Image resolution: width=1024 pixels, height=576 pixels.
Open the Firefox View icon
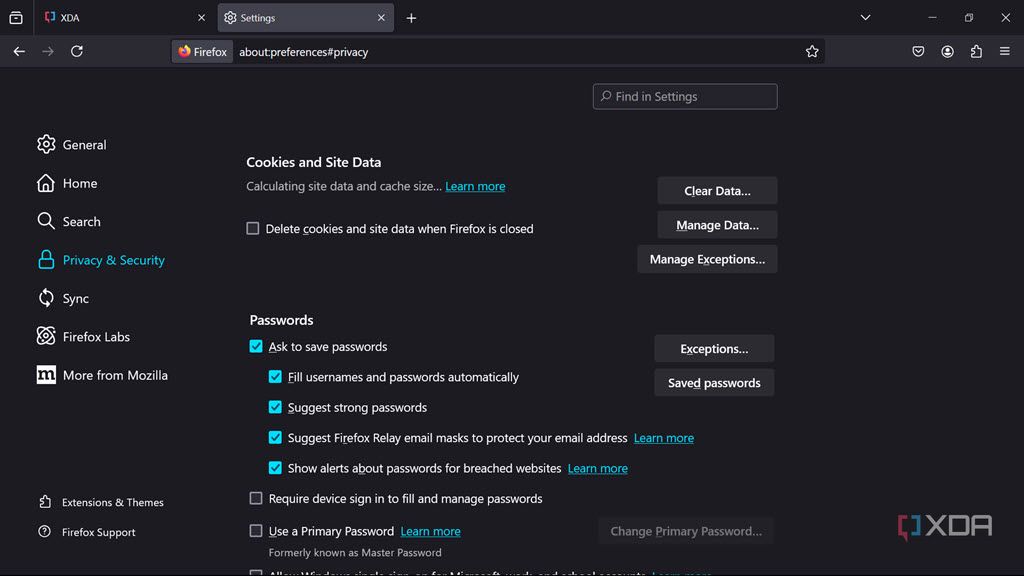click(x=16, y=18)
